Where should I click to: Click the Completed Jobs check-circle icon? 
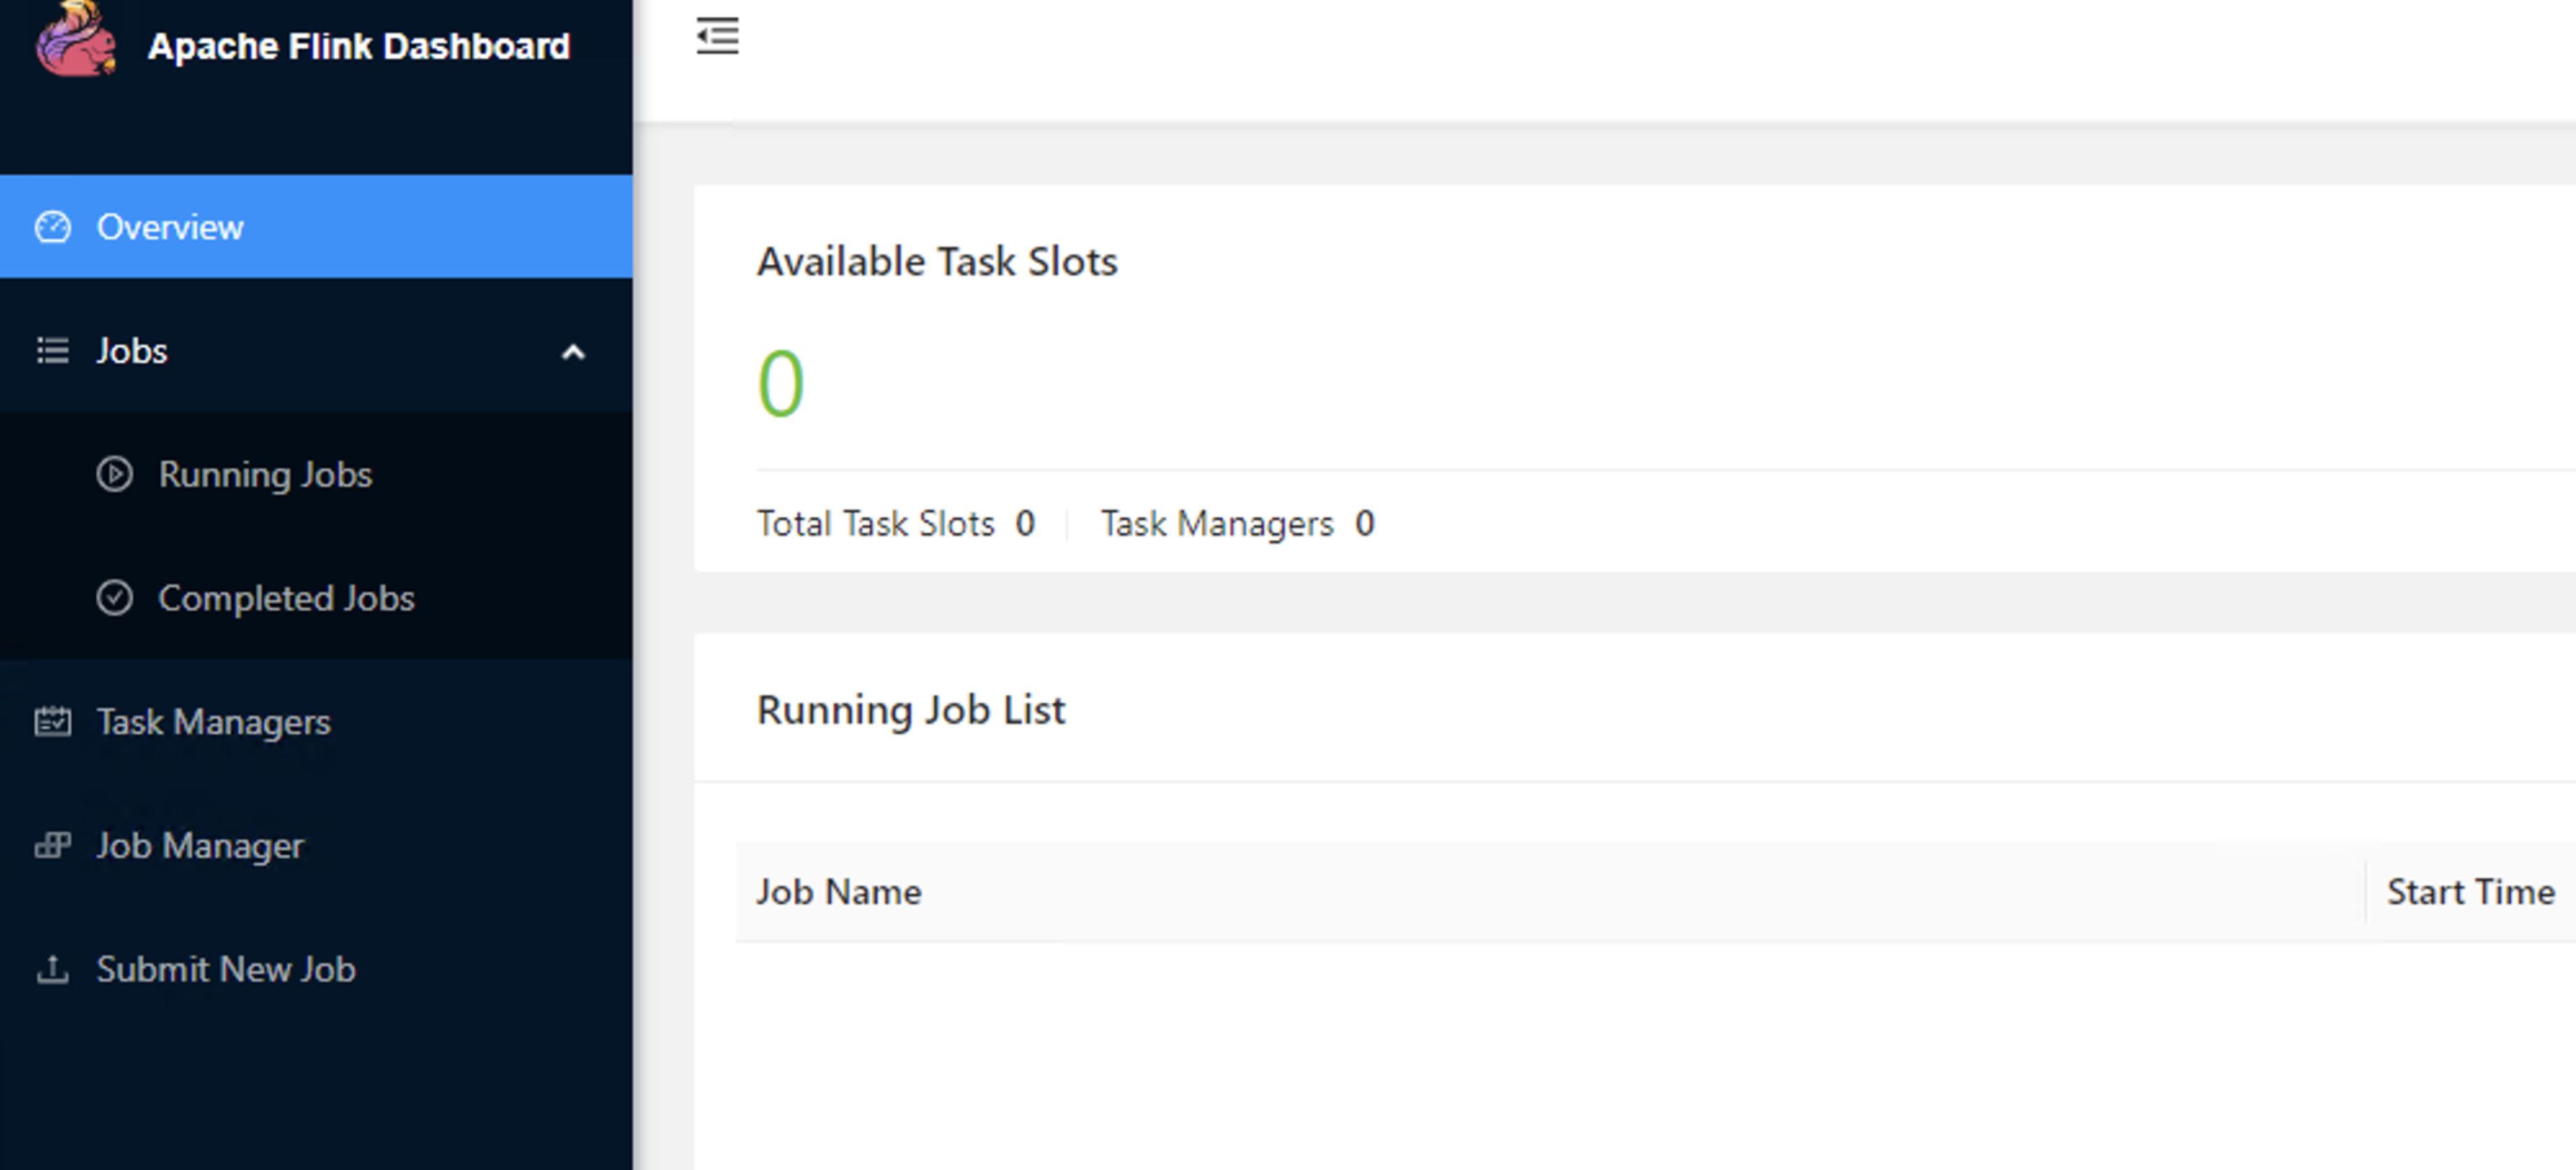[x=114, y=598]
